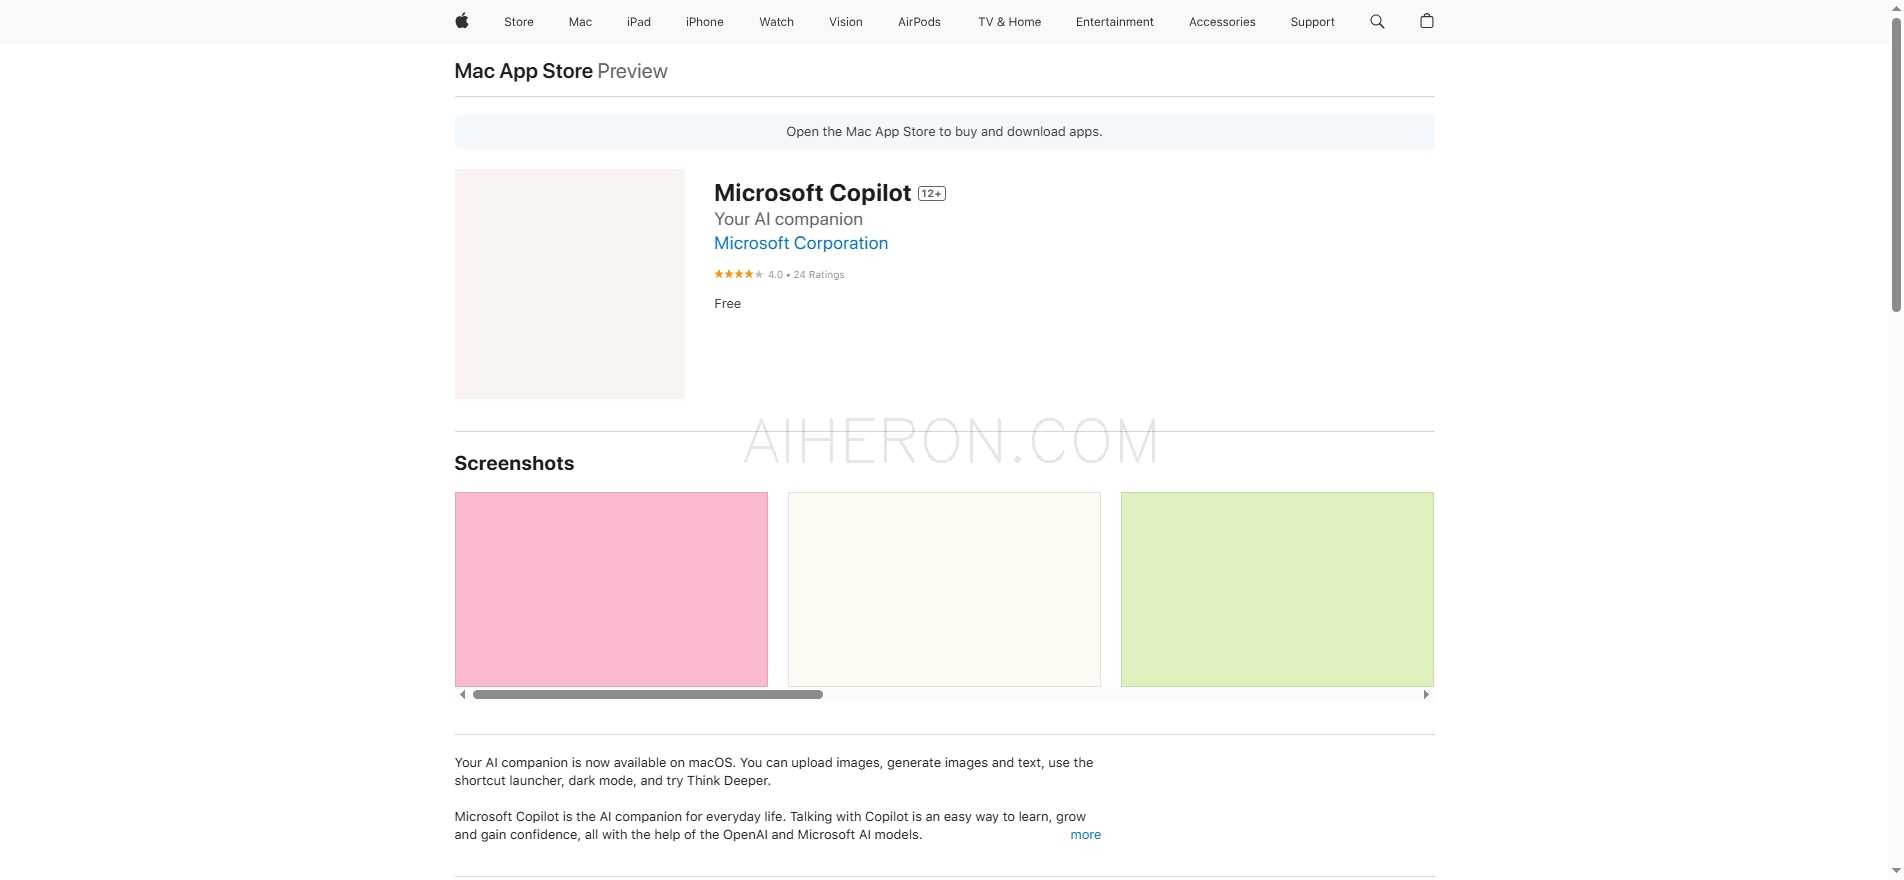Open the Microsoft Corporation developer link

[x=801, y=243]
